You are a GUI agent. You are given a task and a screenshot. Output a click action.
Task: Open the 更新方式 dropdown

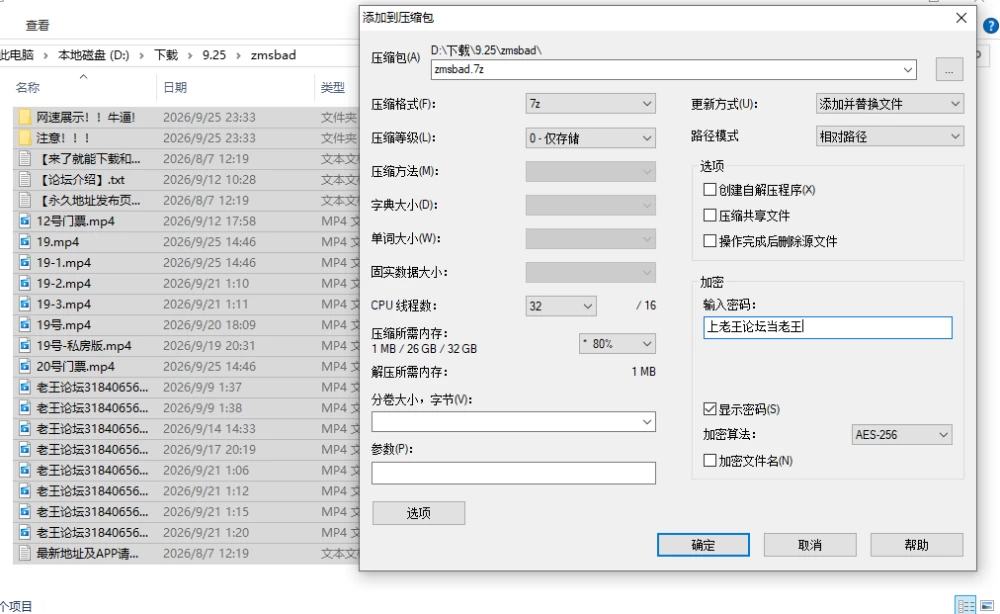coord(890,103)
